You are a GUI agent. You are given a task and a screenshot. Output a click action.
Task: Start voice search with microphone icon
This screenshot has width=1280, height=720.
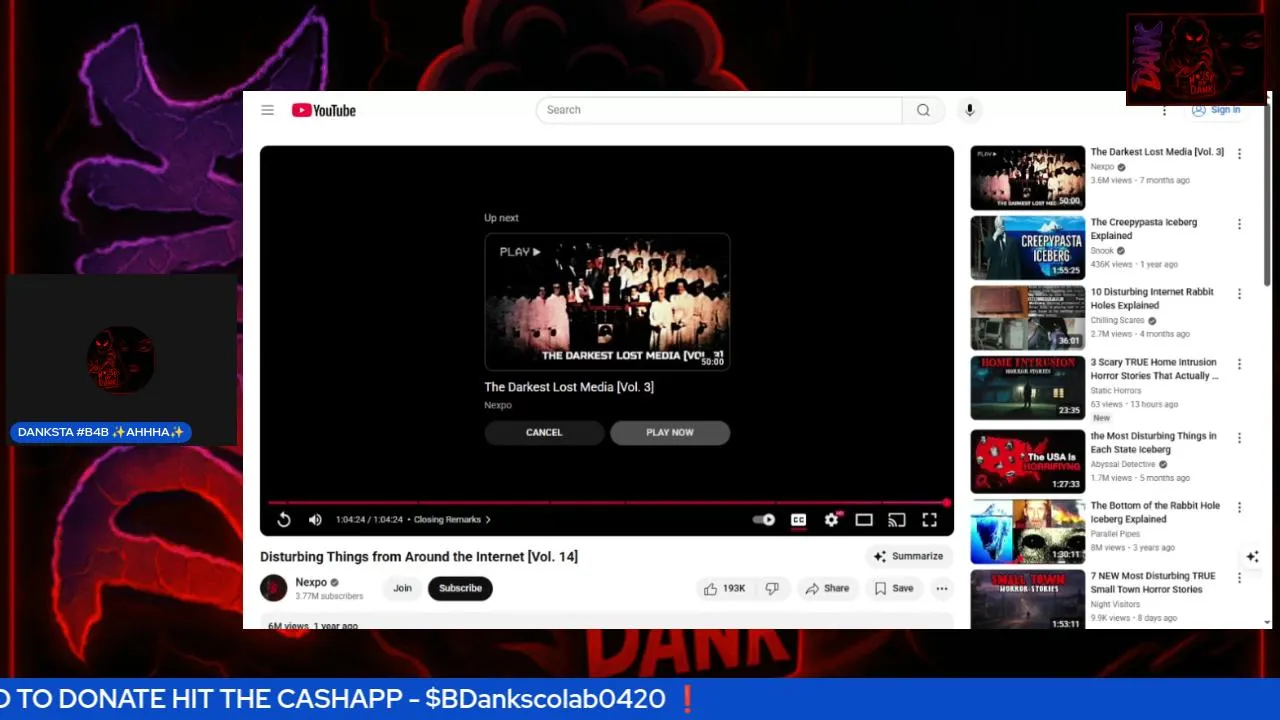[969, 110]
